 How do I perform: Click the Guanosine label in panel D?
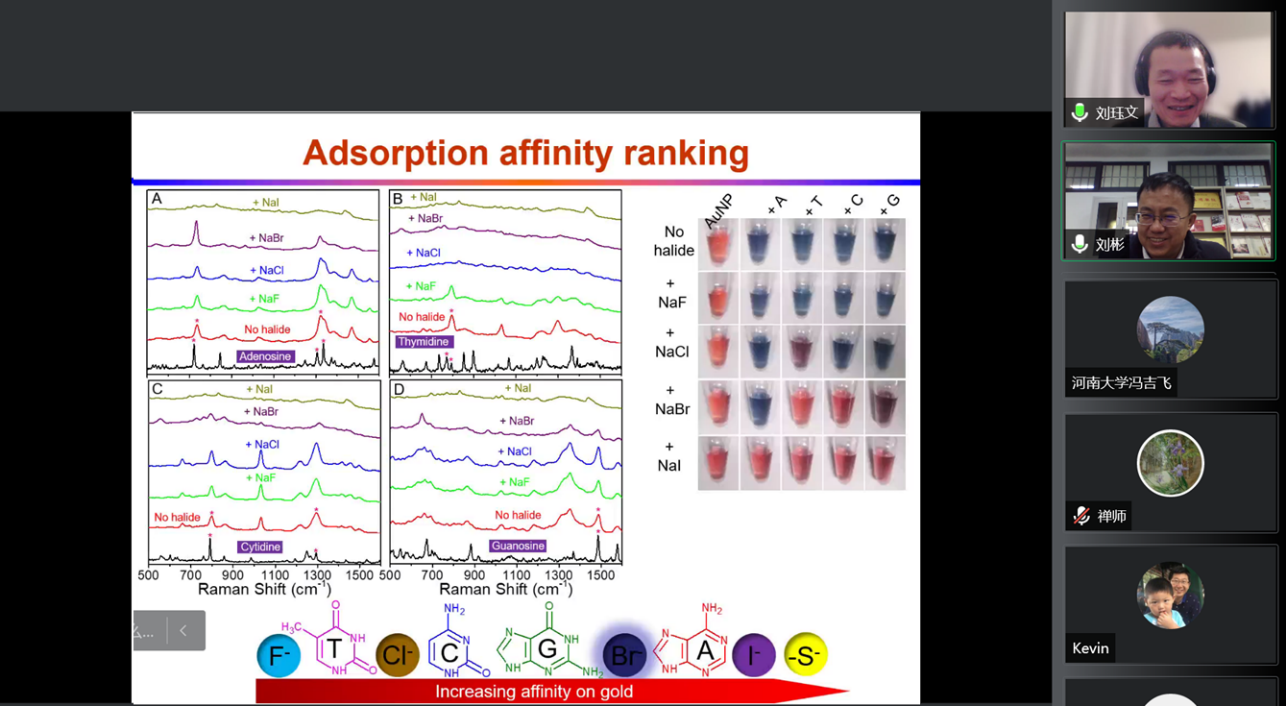[518, 546]
